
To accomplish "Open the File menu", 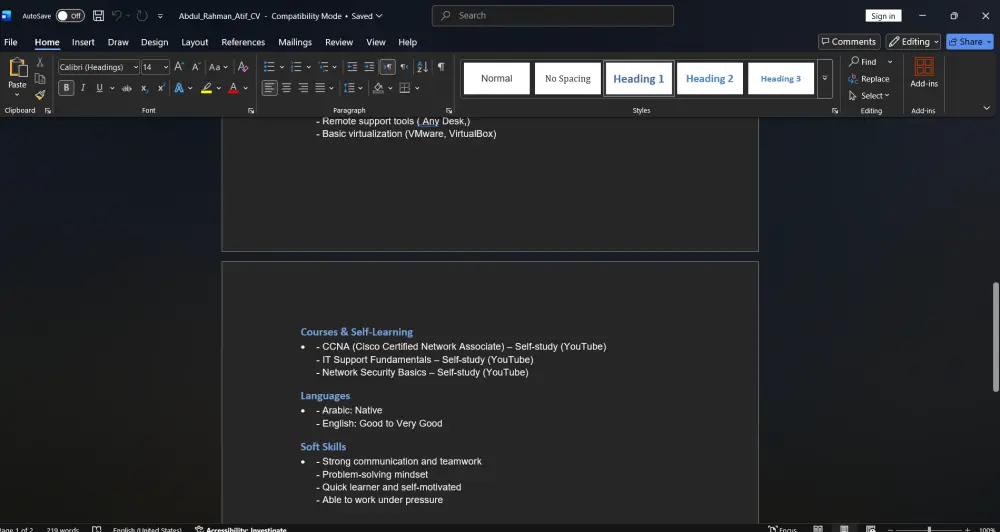I will point(11,42).
